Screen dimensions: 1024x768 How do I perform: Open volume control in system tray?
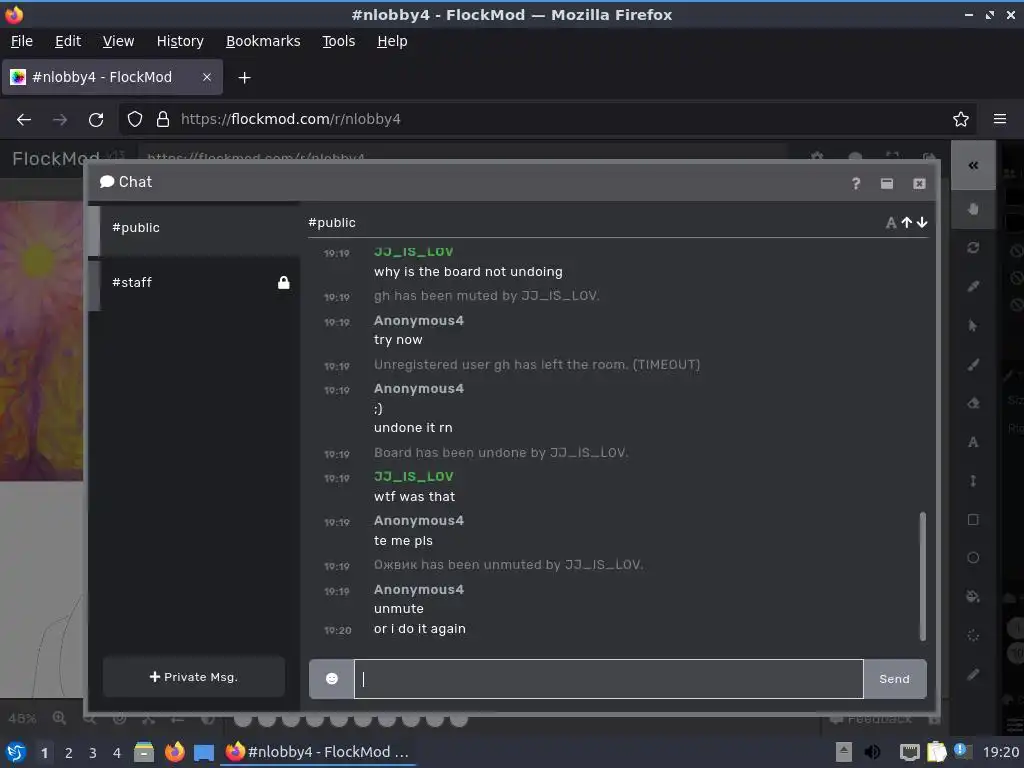(872, 752)
